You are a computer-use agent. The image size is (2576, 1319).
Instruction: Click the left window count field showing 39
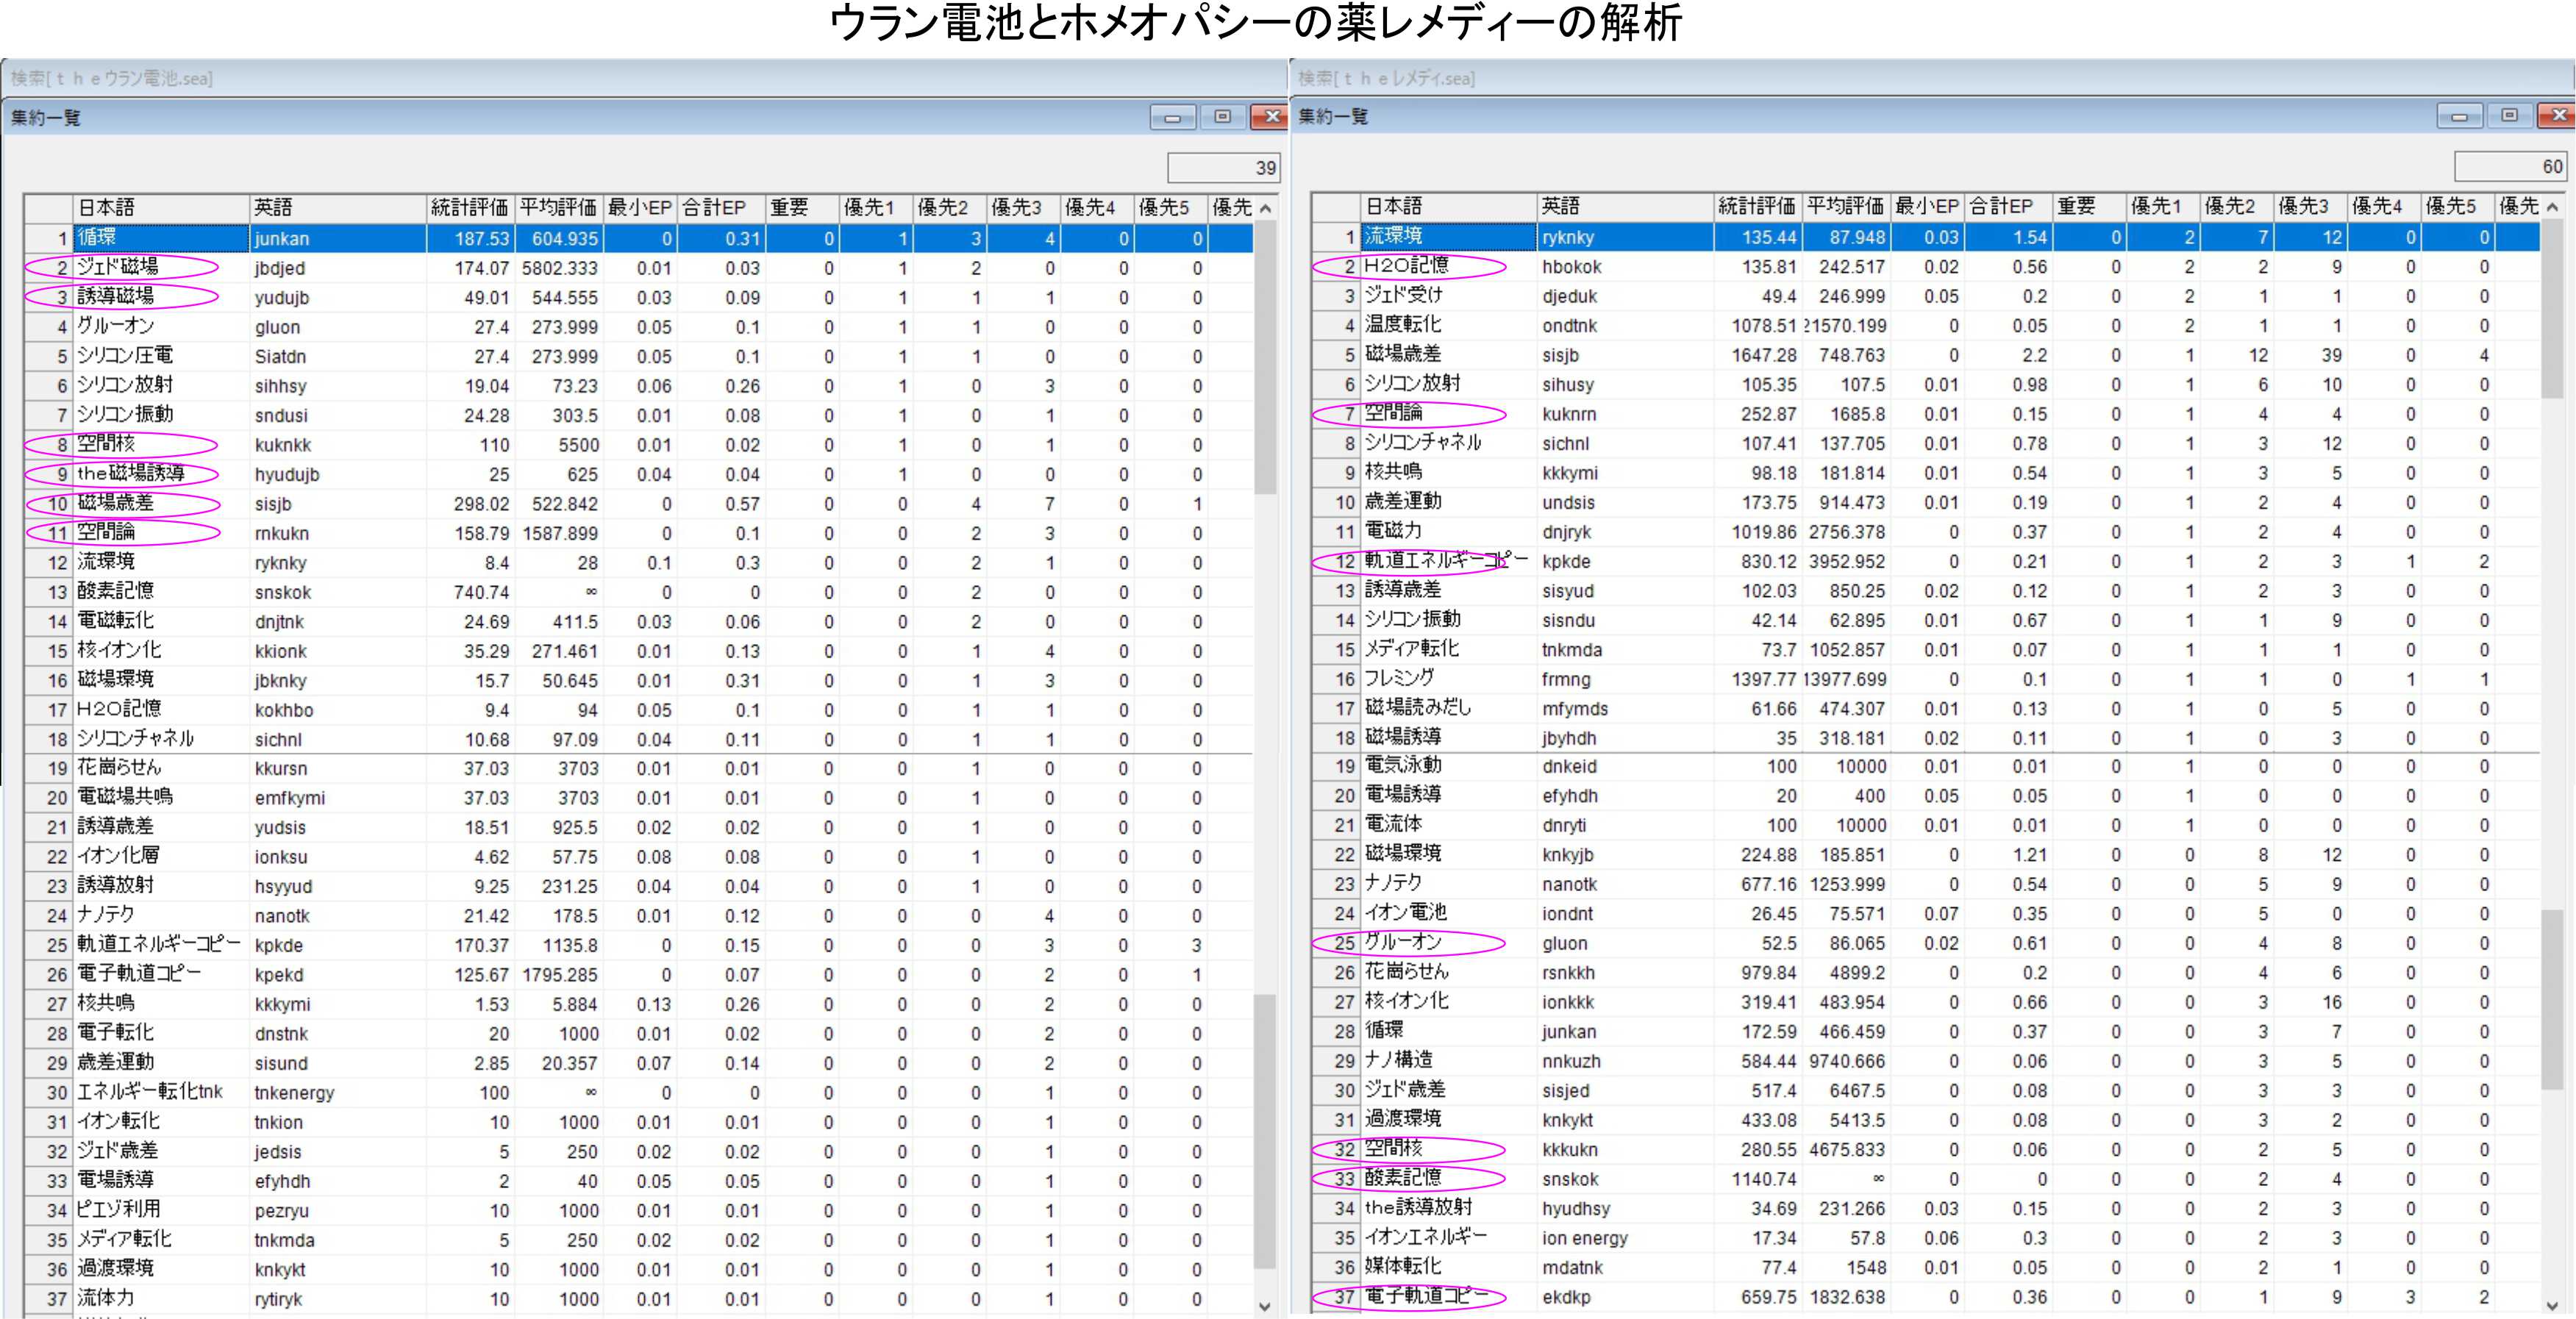(x=1224, y=168)
